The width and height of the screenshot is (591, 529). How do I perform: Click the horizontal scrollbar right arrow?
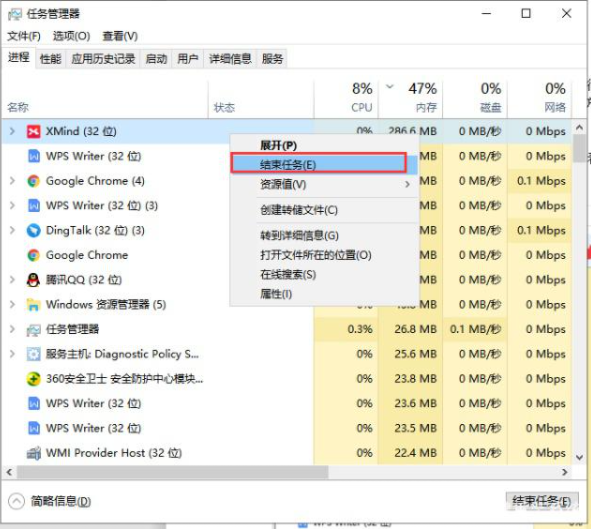(x=565, y=472)
